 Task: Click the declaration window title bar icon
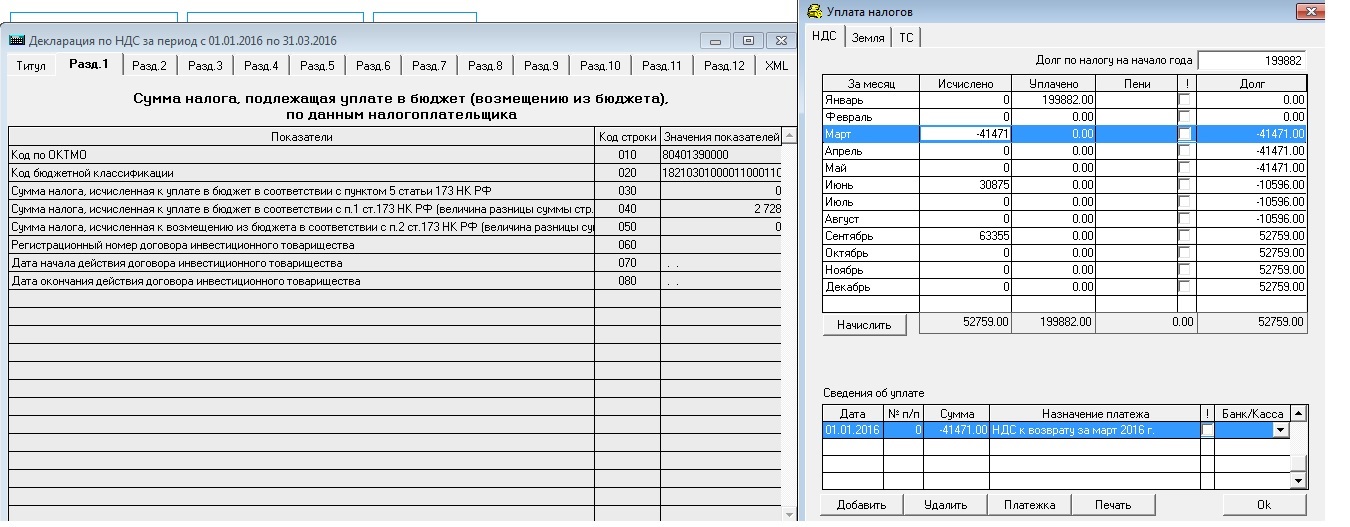[17, 41]
